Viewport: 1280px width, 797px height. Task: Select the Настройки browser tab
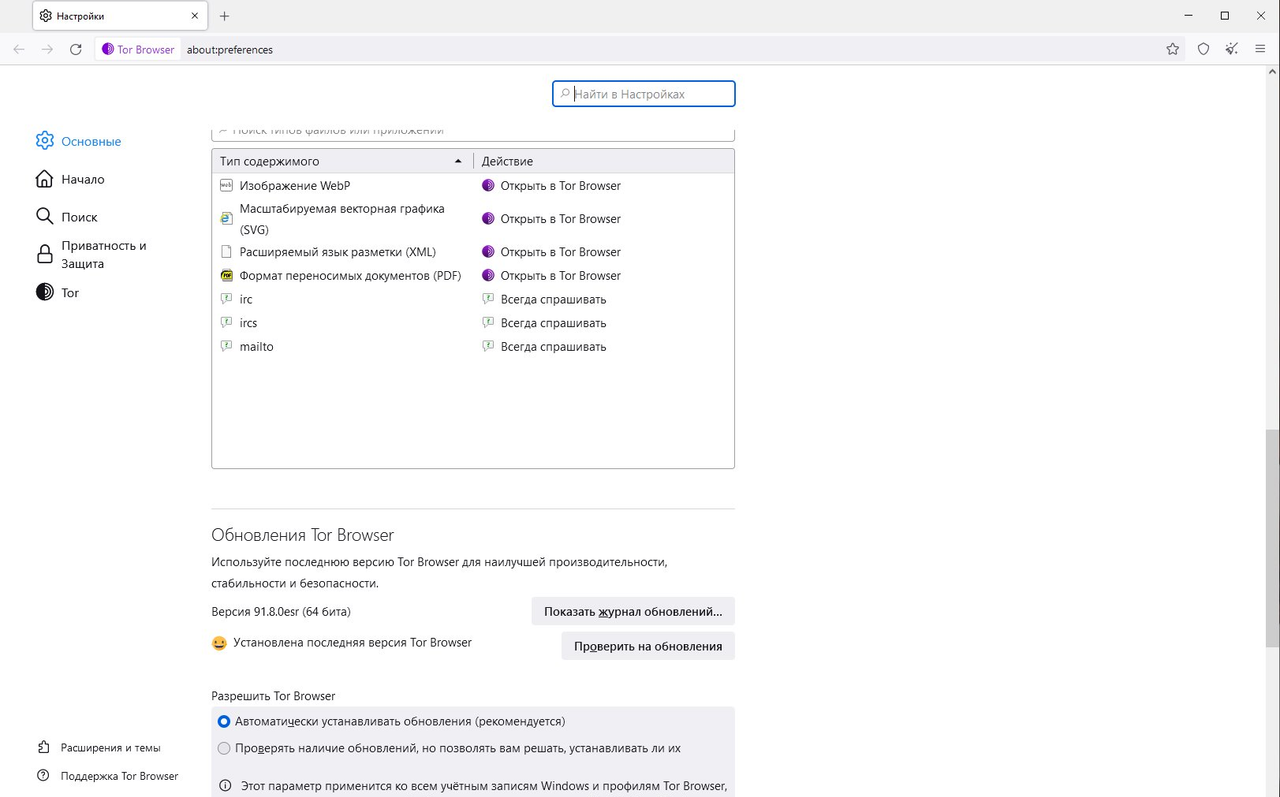pos(120,16)
